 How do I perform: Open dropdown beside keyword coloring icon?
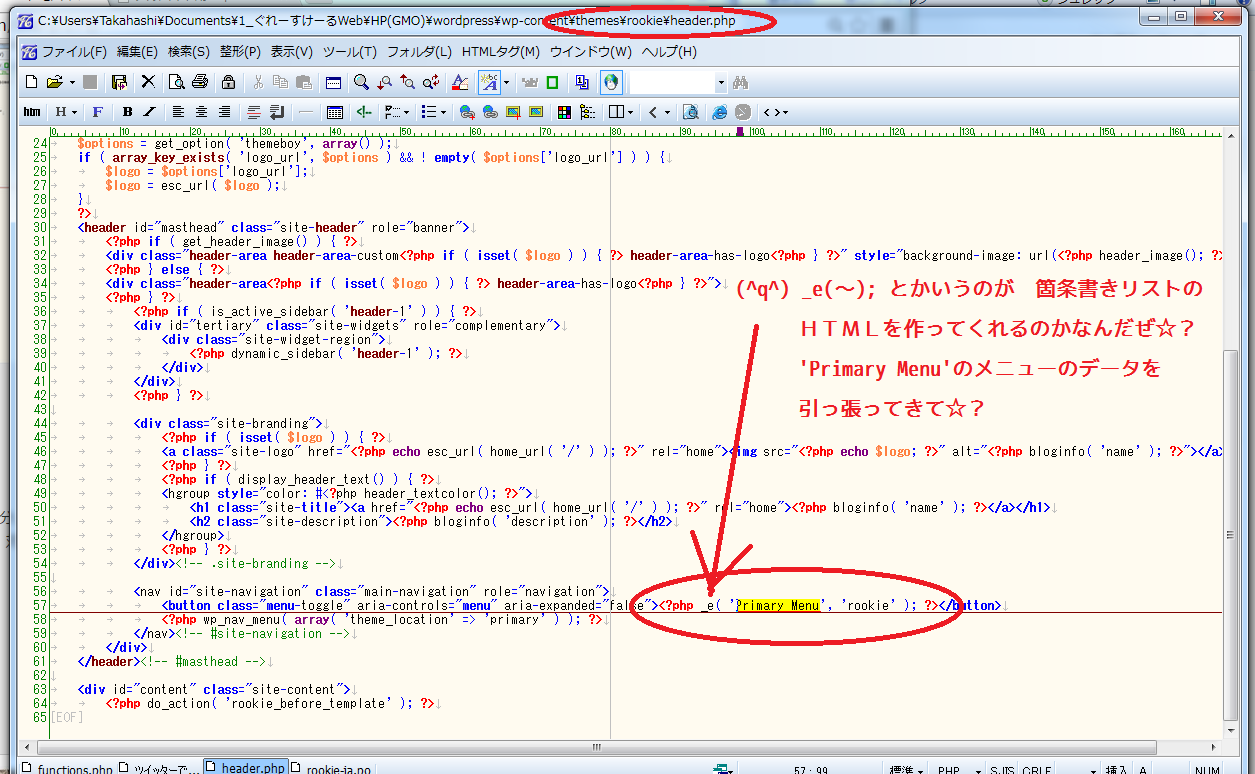point(506,82)
